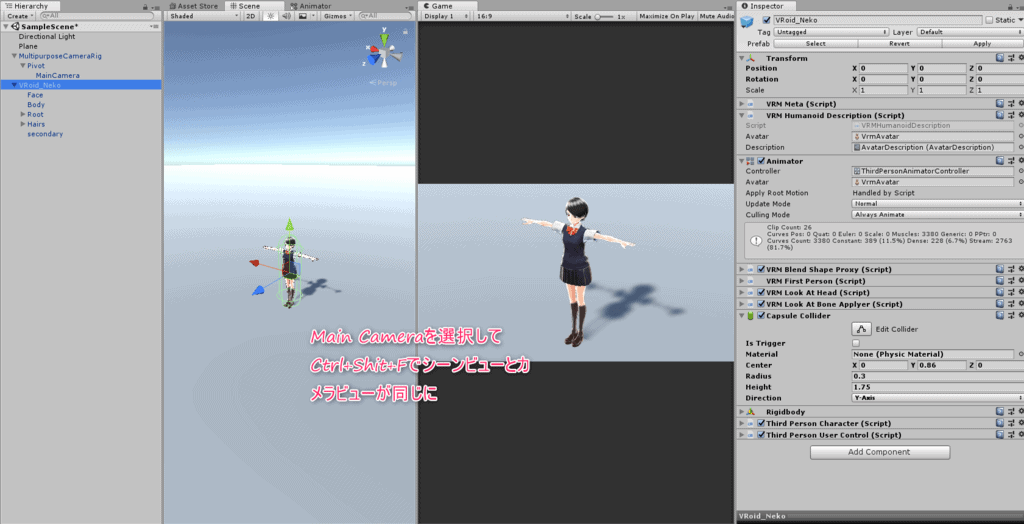1024x524 pixels.
Task: Click the Add Component button
Action: [879, 452]
